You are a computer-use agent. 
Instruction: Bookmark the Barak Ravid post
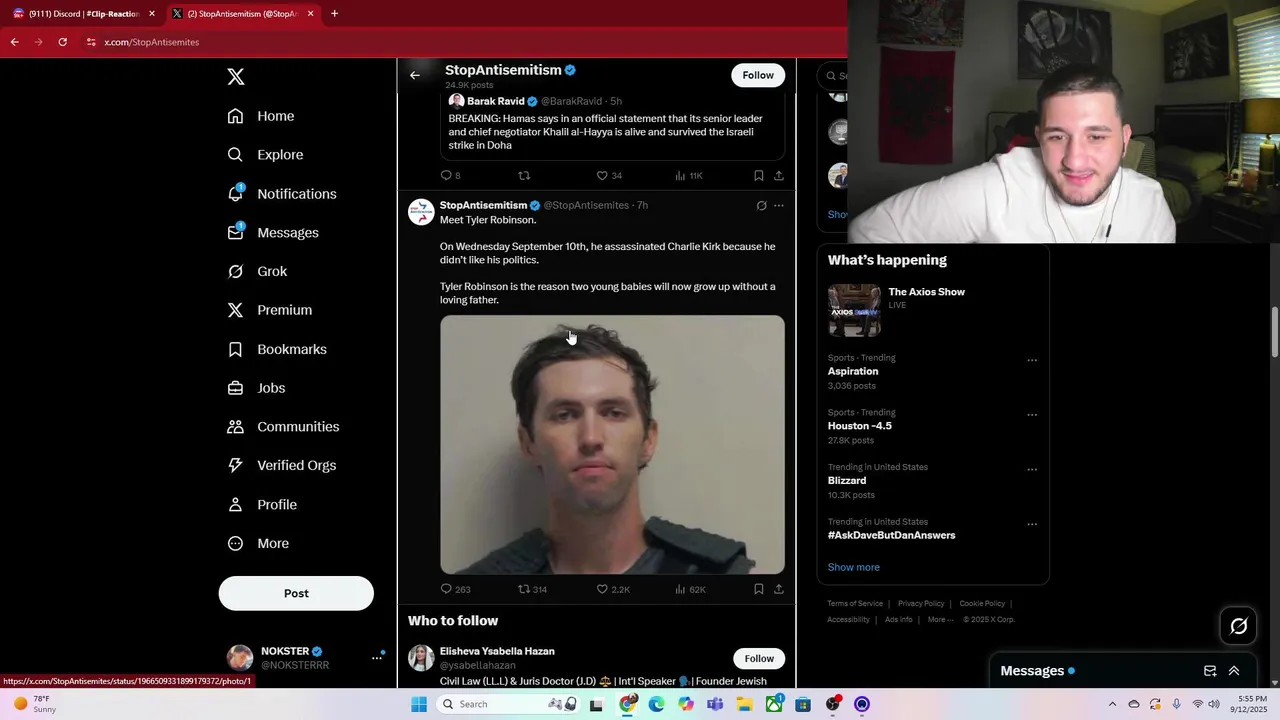point(759,175)
